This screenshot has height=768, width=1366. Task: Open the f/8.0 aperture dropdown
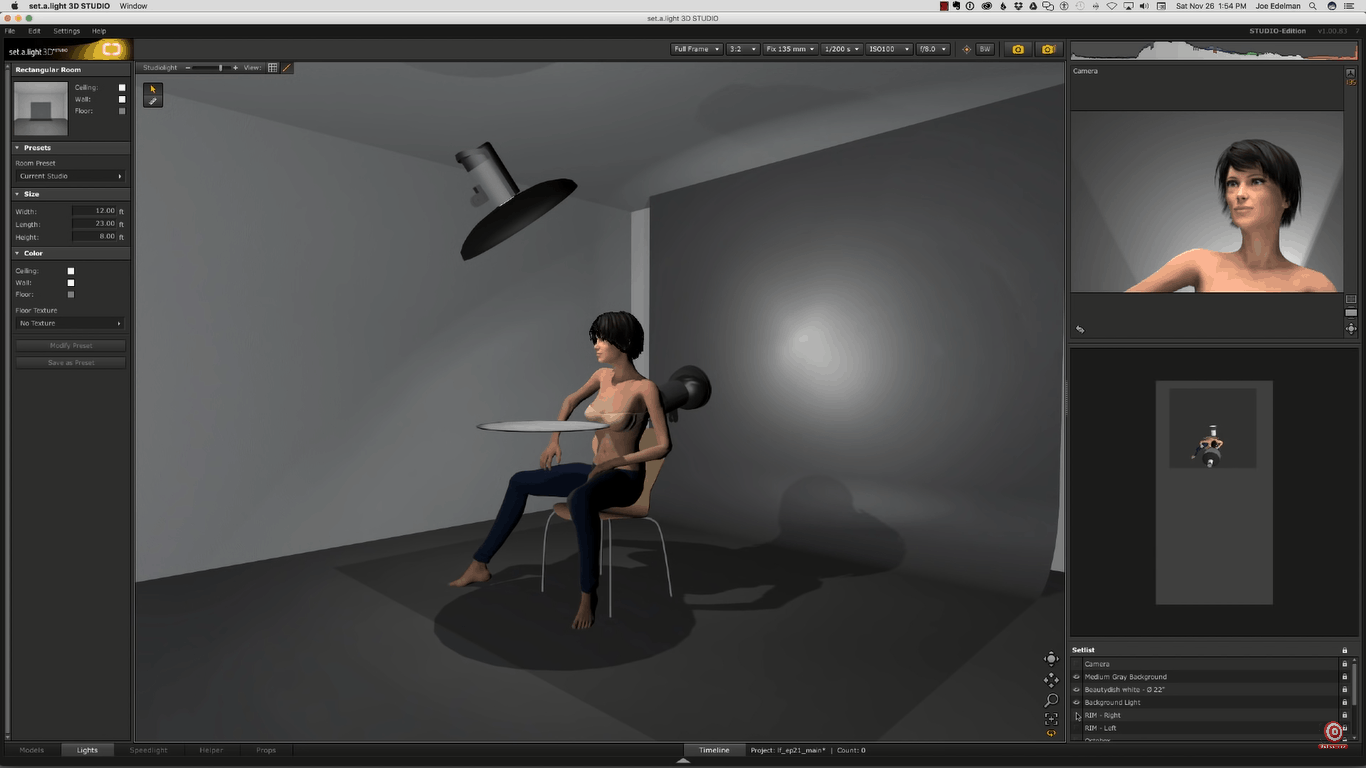click(x=931, y=49)
